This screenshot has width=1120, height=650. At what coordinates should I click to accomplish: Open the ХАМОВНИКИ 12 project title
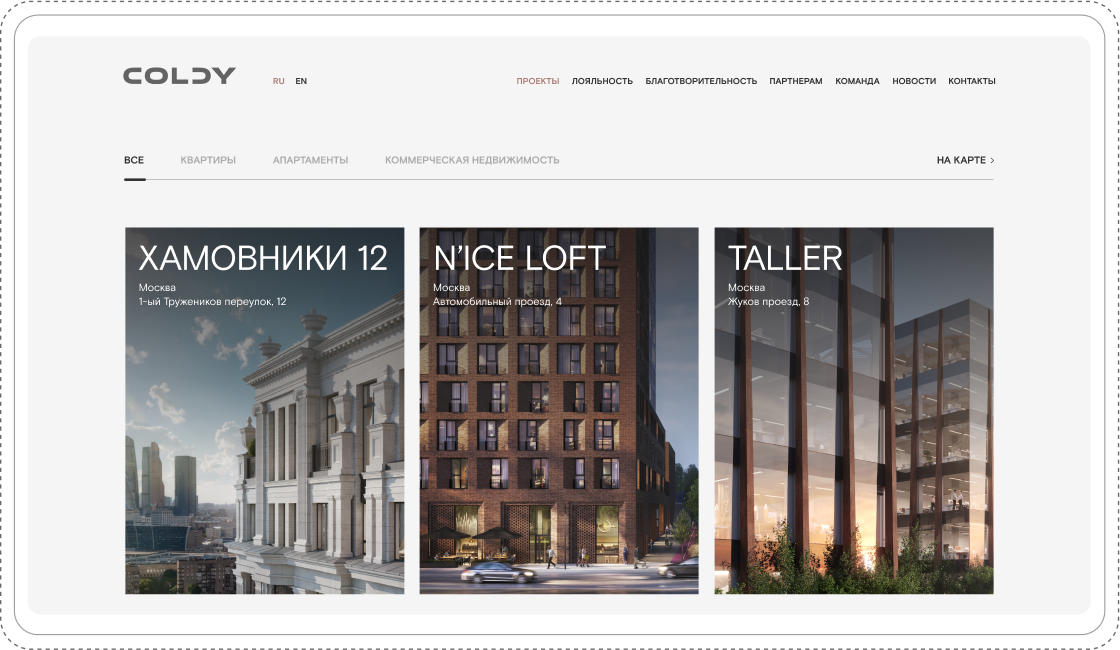(263, 259)
